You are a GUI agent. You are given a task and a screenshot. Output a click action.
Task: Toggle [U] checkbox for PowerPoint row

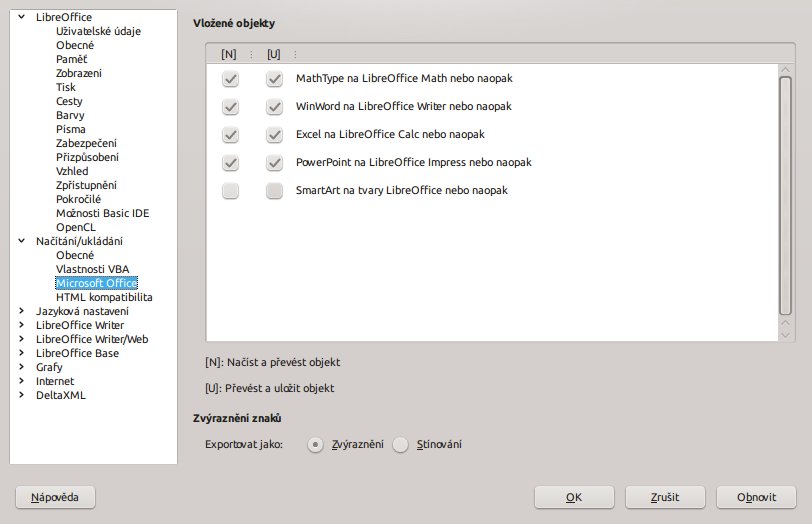pyautogui.click(x=274, y=163)
